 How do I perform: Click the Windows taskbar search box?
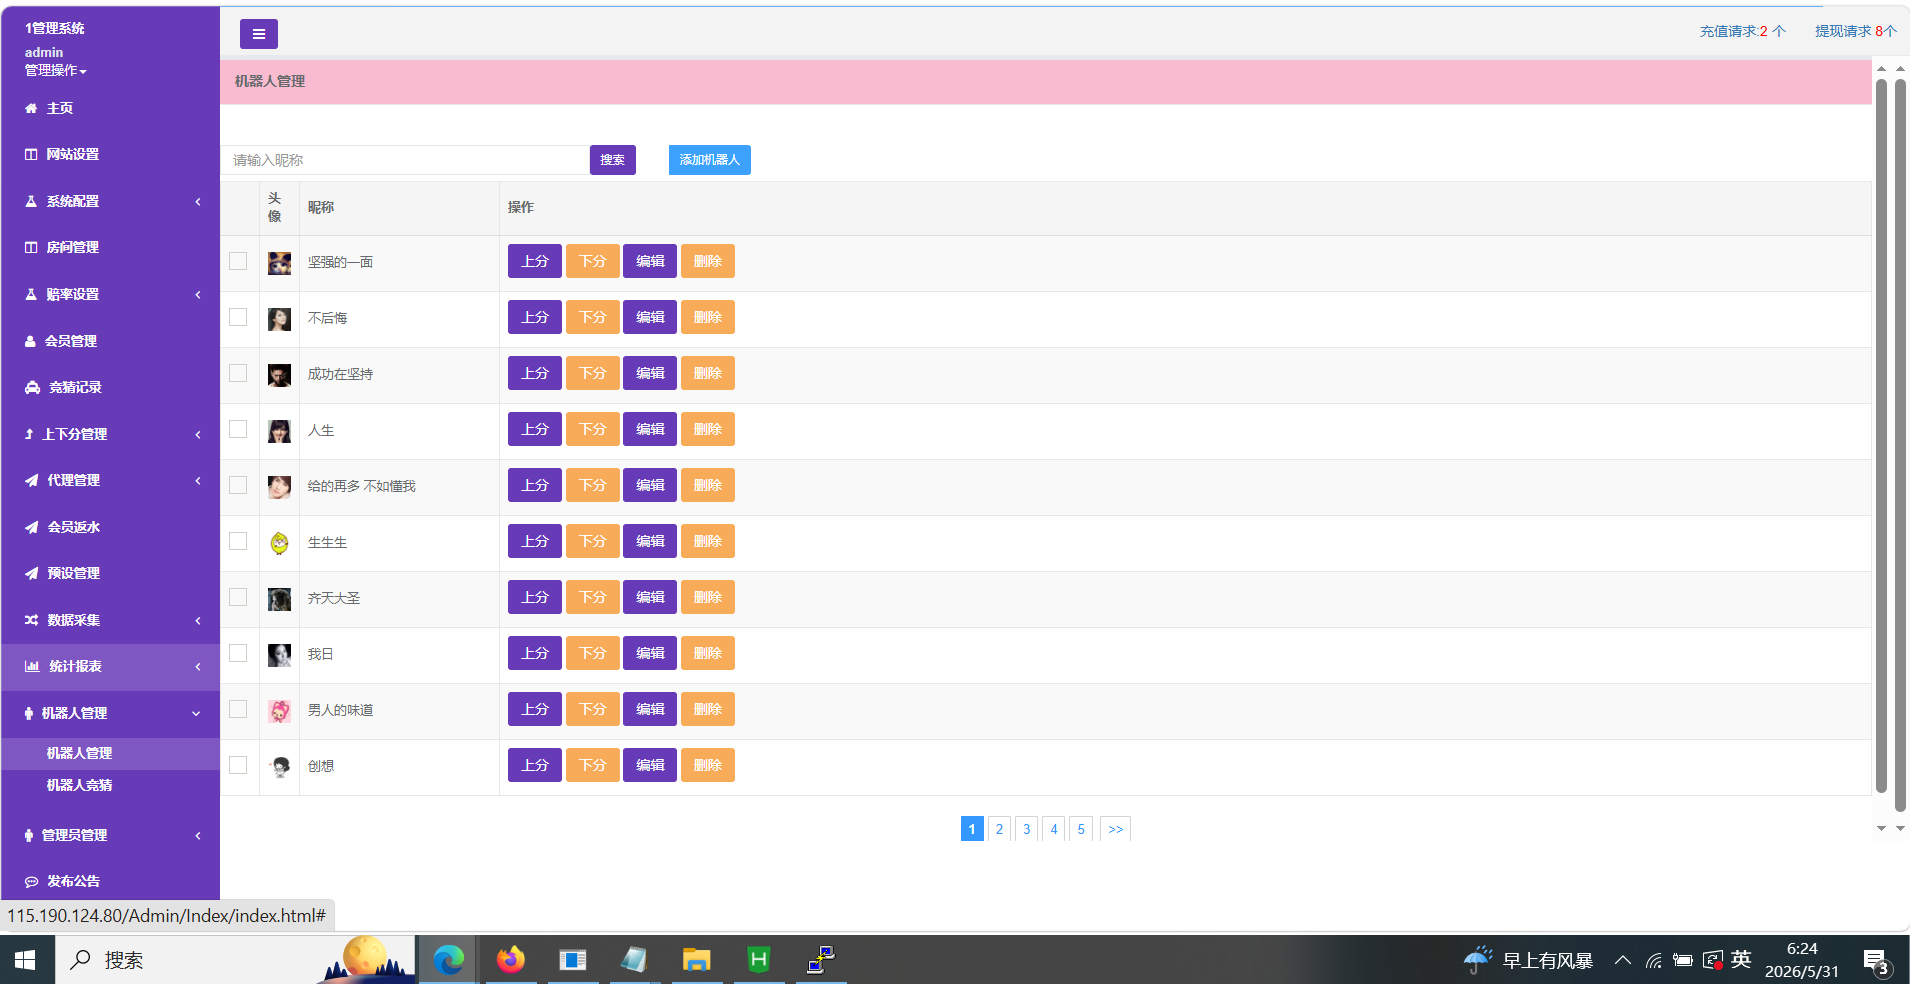[x=235, y=960]
